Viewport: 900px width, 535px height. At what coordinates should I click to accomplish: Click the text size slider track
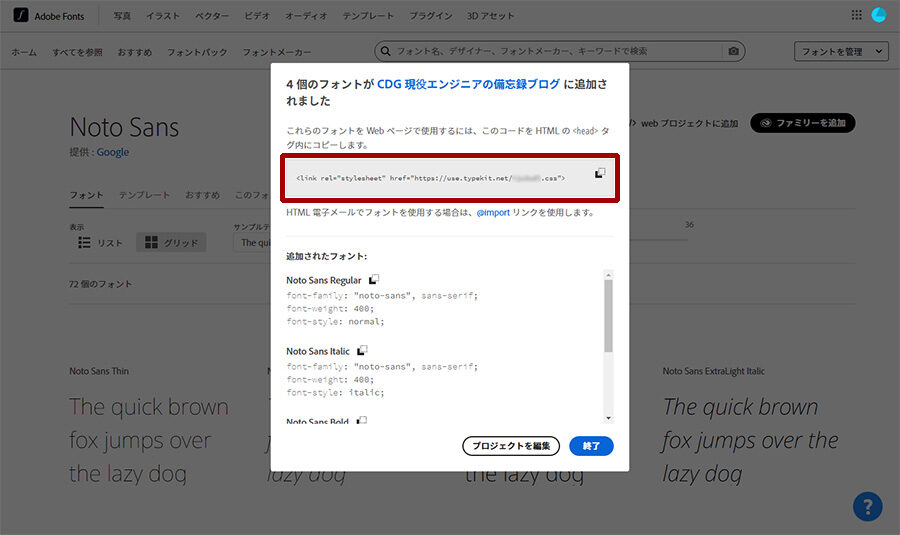pyautogui.click(x=658, y=239)
